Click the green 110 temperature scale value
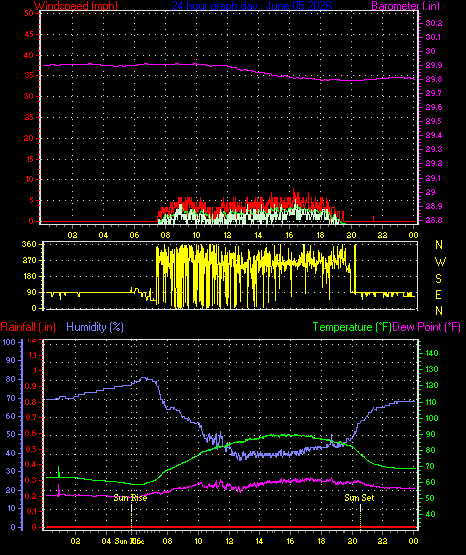This screenshot has height=555, width=466. coord(431,402)
